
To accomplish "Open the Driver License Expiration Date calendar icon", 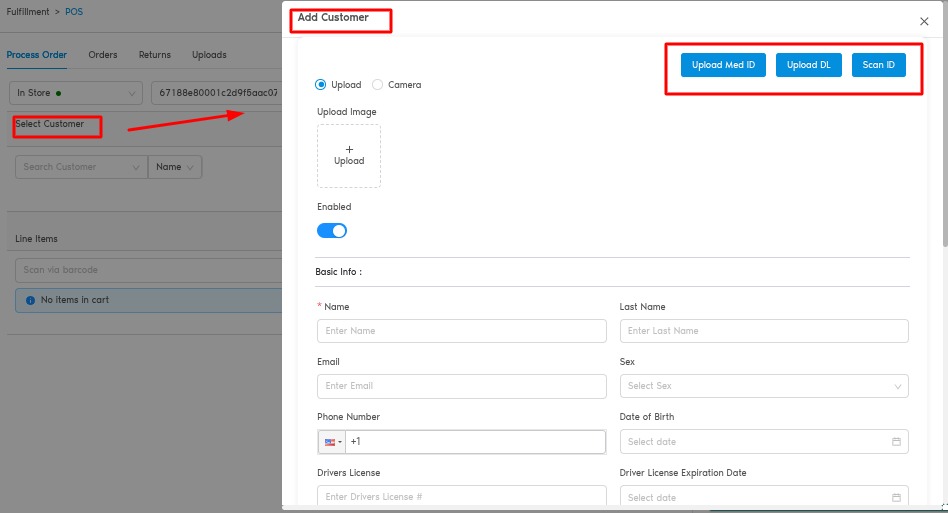I will [896, 497].
